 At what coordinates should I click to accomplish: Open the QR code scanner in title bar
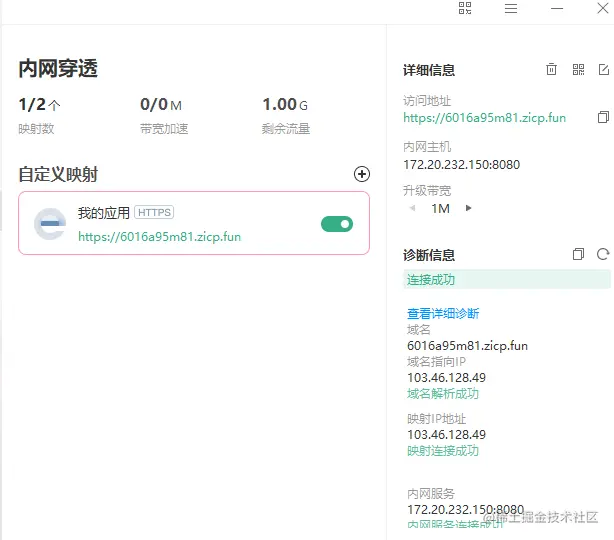[x=465, y=8]
